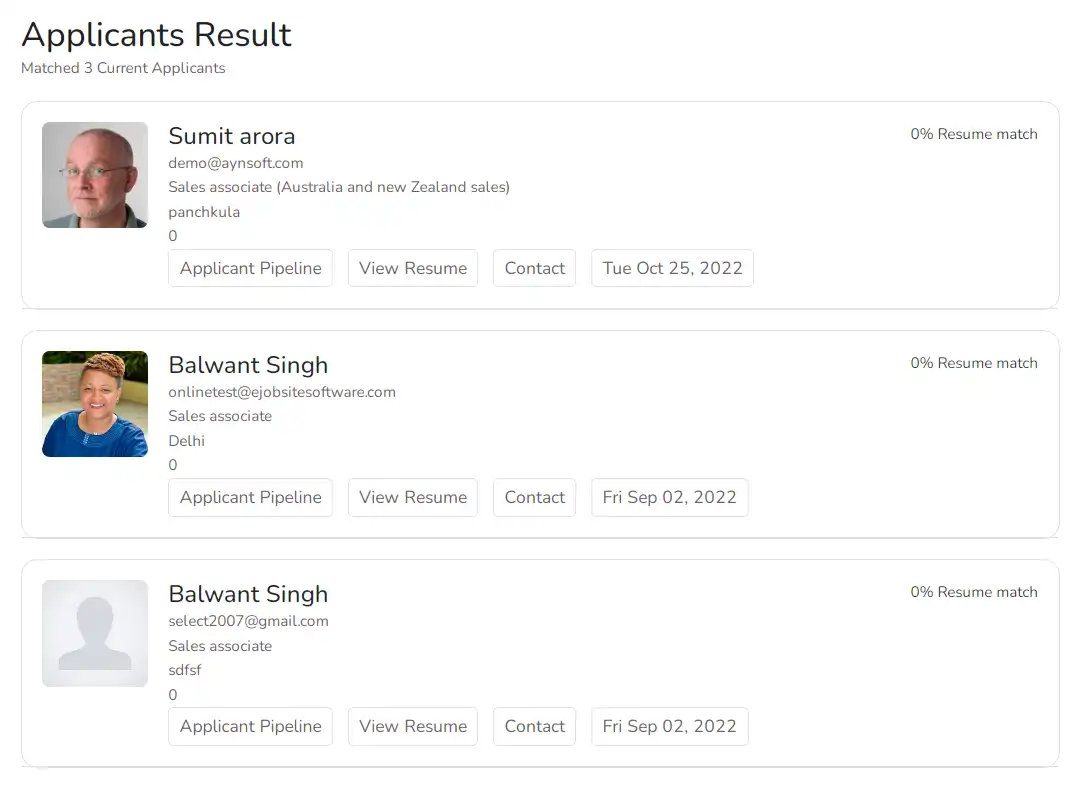Contact Sumit arora

point(535,268)
